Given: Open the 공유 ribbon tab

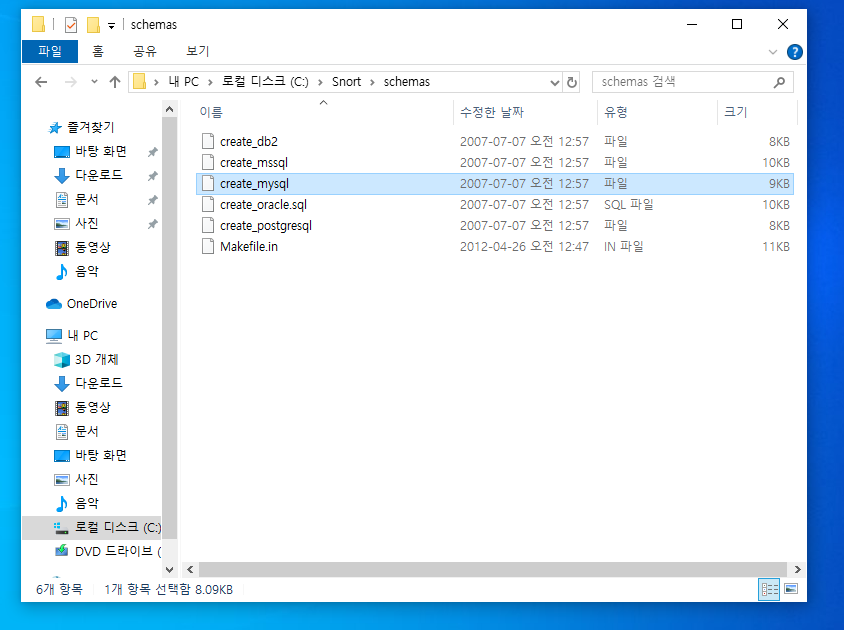Looking at the screenshot, I should [145, 51].
